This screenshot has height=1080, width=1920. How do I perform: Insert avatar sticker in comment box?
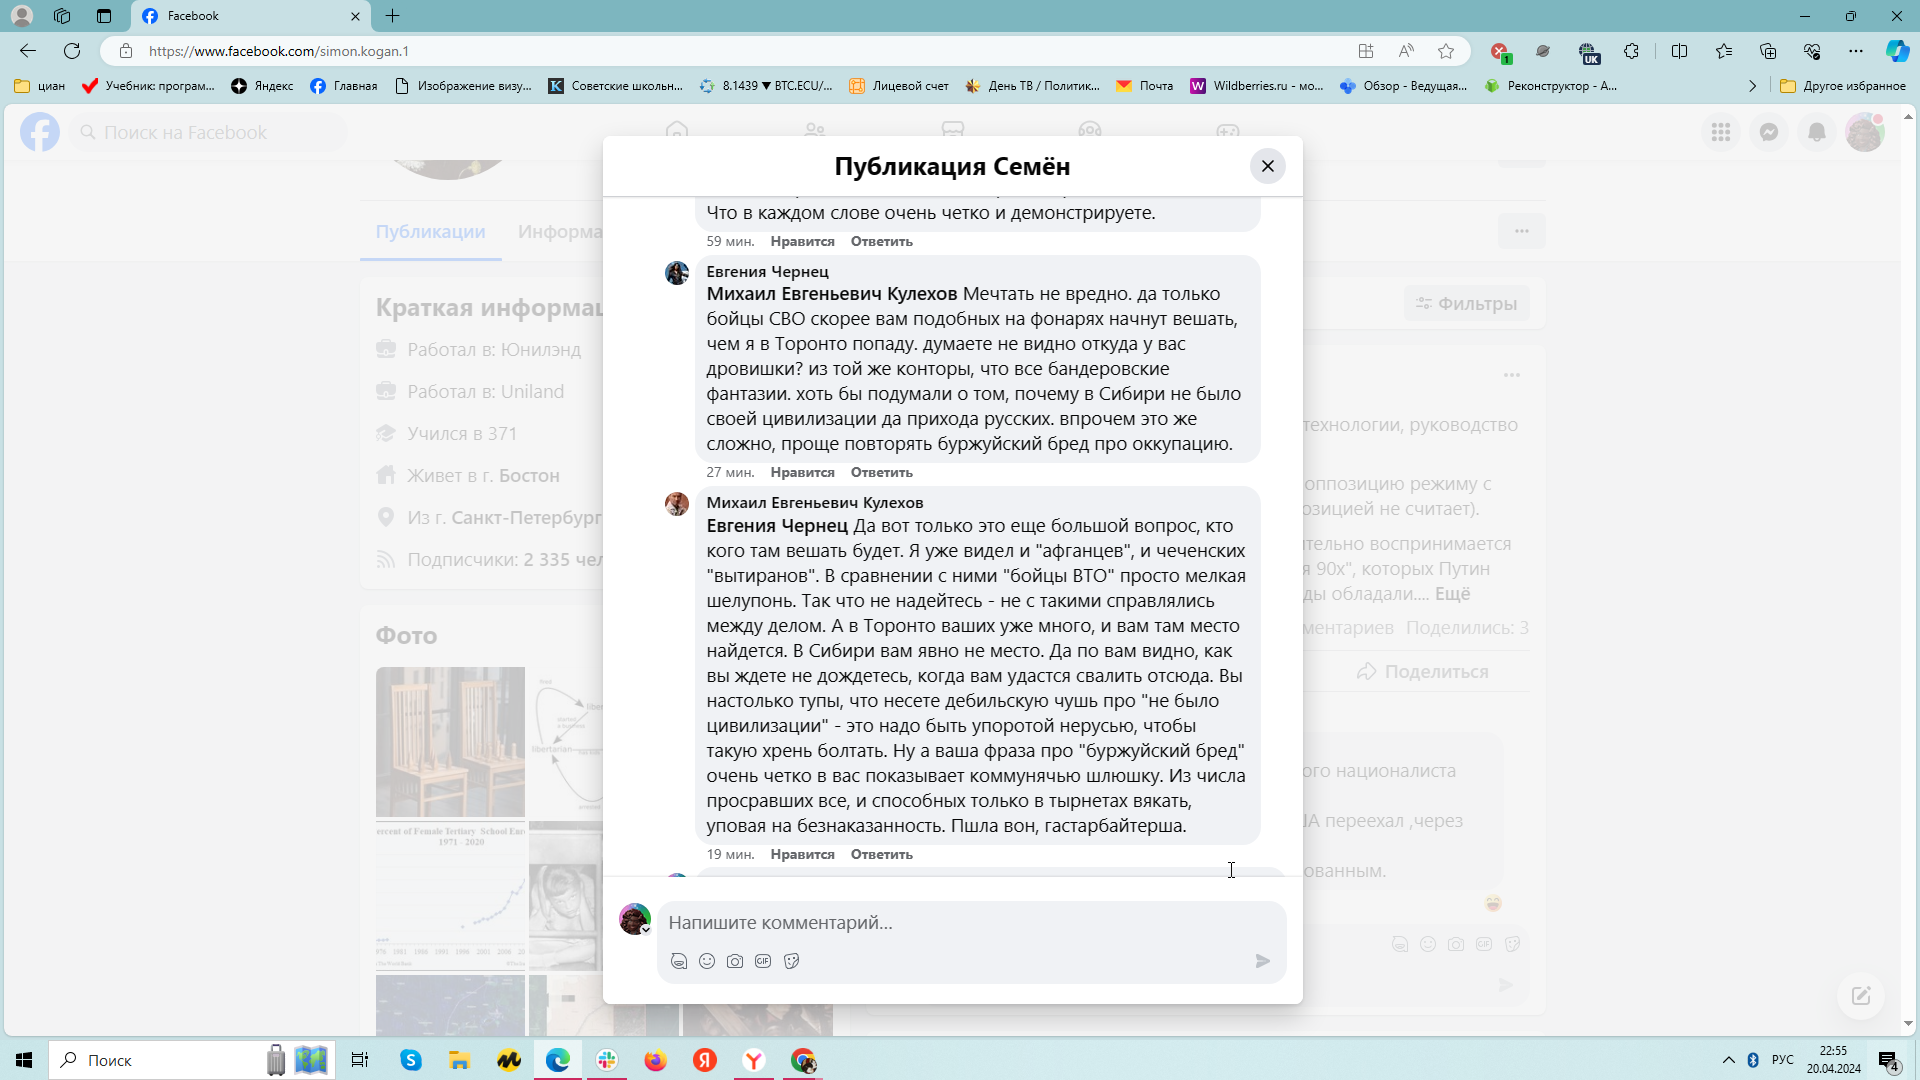(x=679, y=961)
